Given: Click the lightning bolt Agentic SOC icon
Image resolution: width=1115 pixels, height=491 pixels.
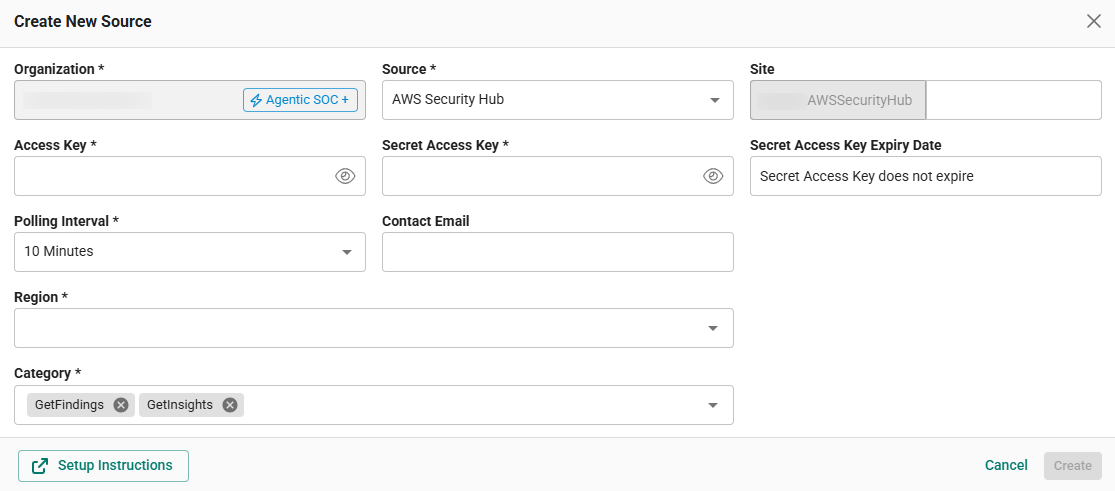Looking at the screenshot, I should (256, 100).
